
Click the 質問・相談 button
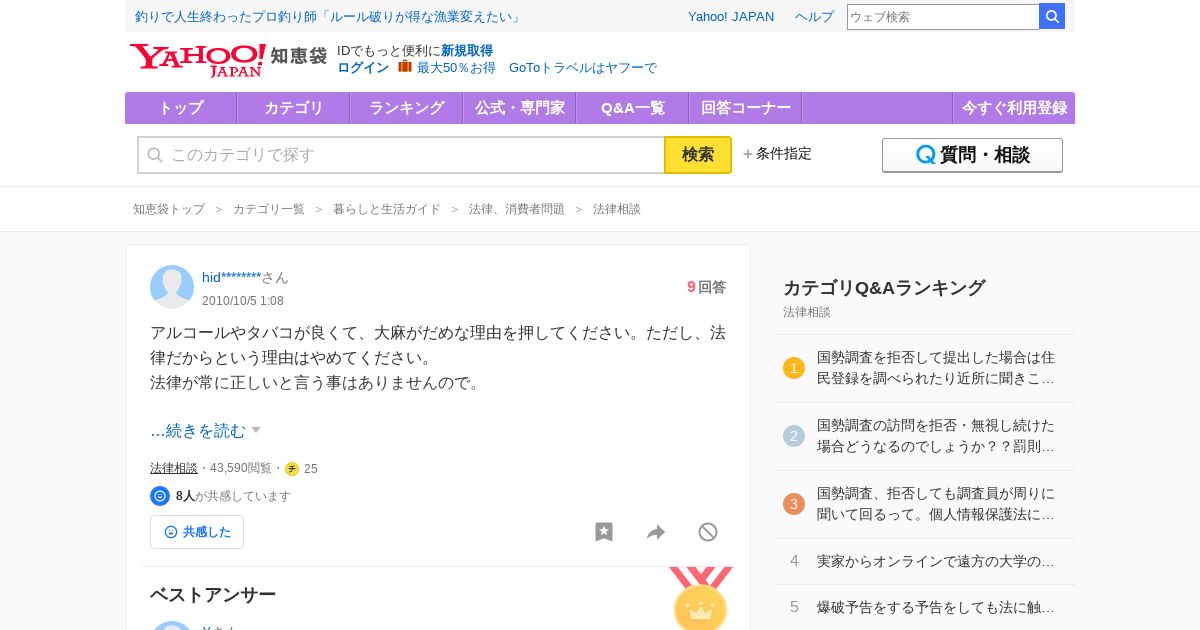[x=972, y=155]
